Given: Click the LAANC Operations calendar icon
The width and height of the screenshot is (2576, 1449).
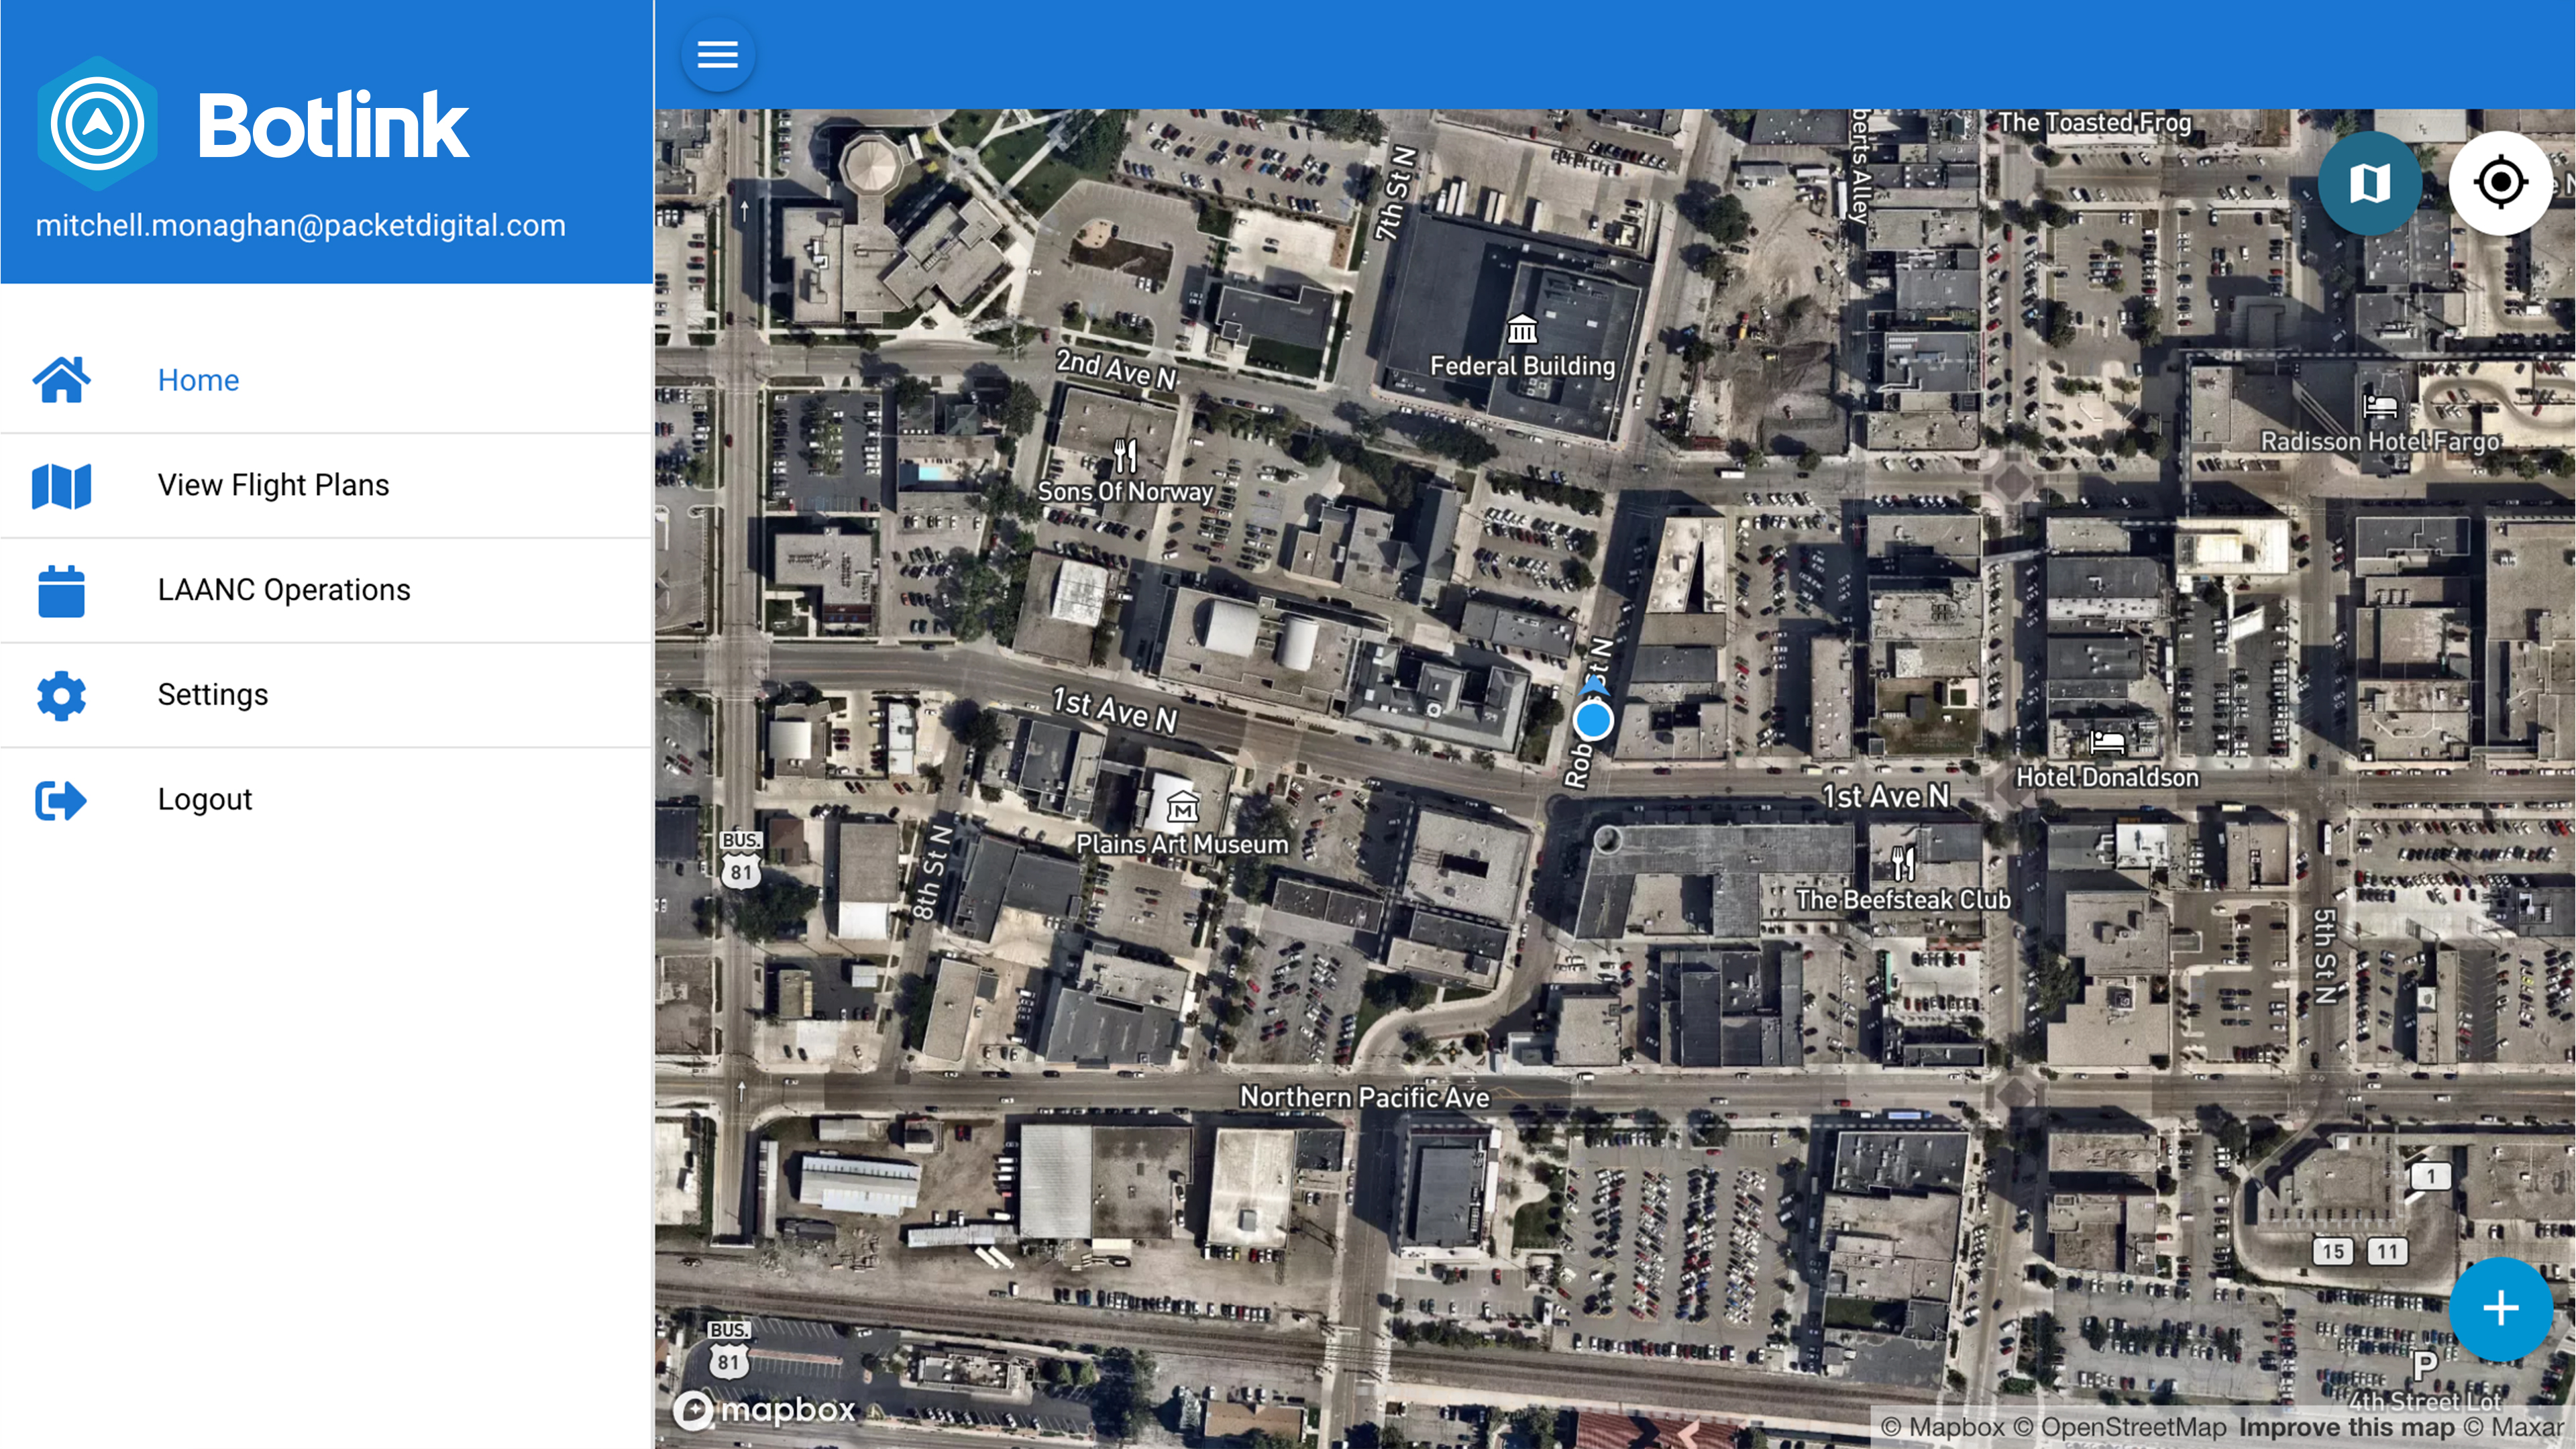Looking at the screenshot, I should point(62,591).
